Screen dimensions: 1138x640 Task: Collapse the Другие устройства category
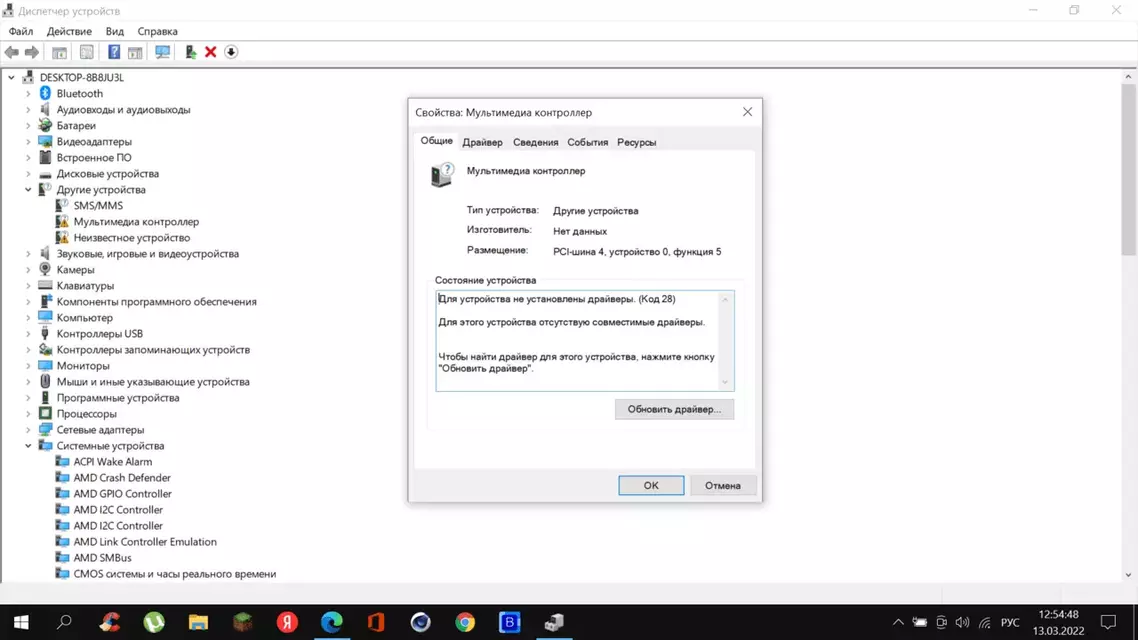pos(28,190)
